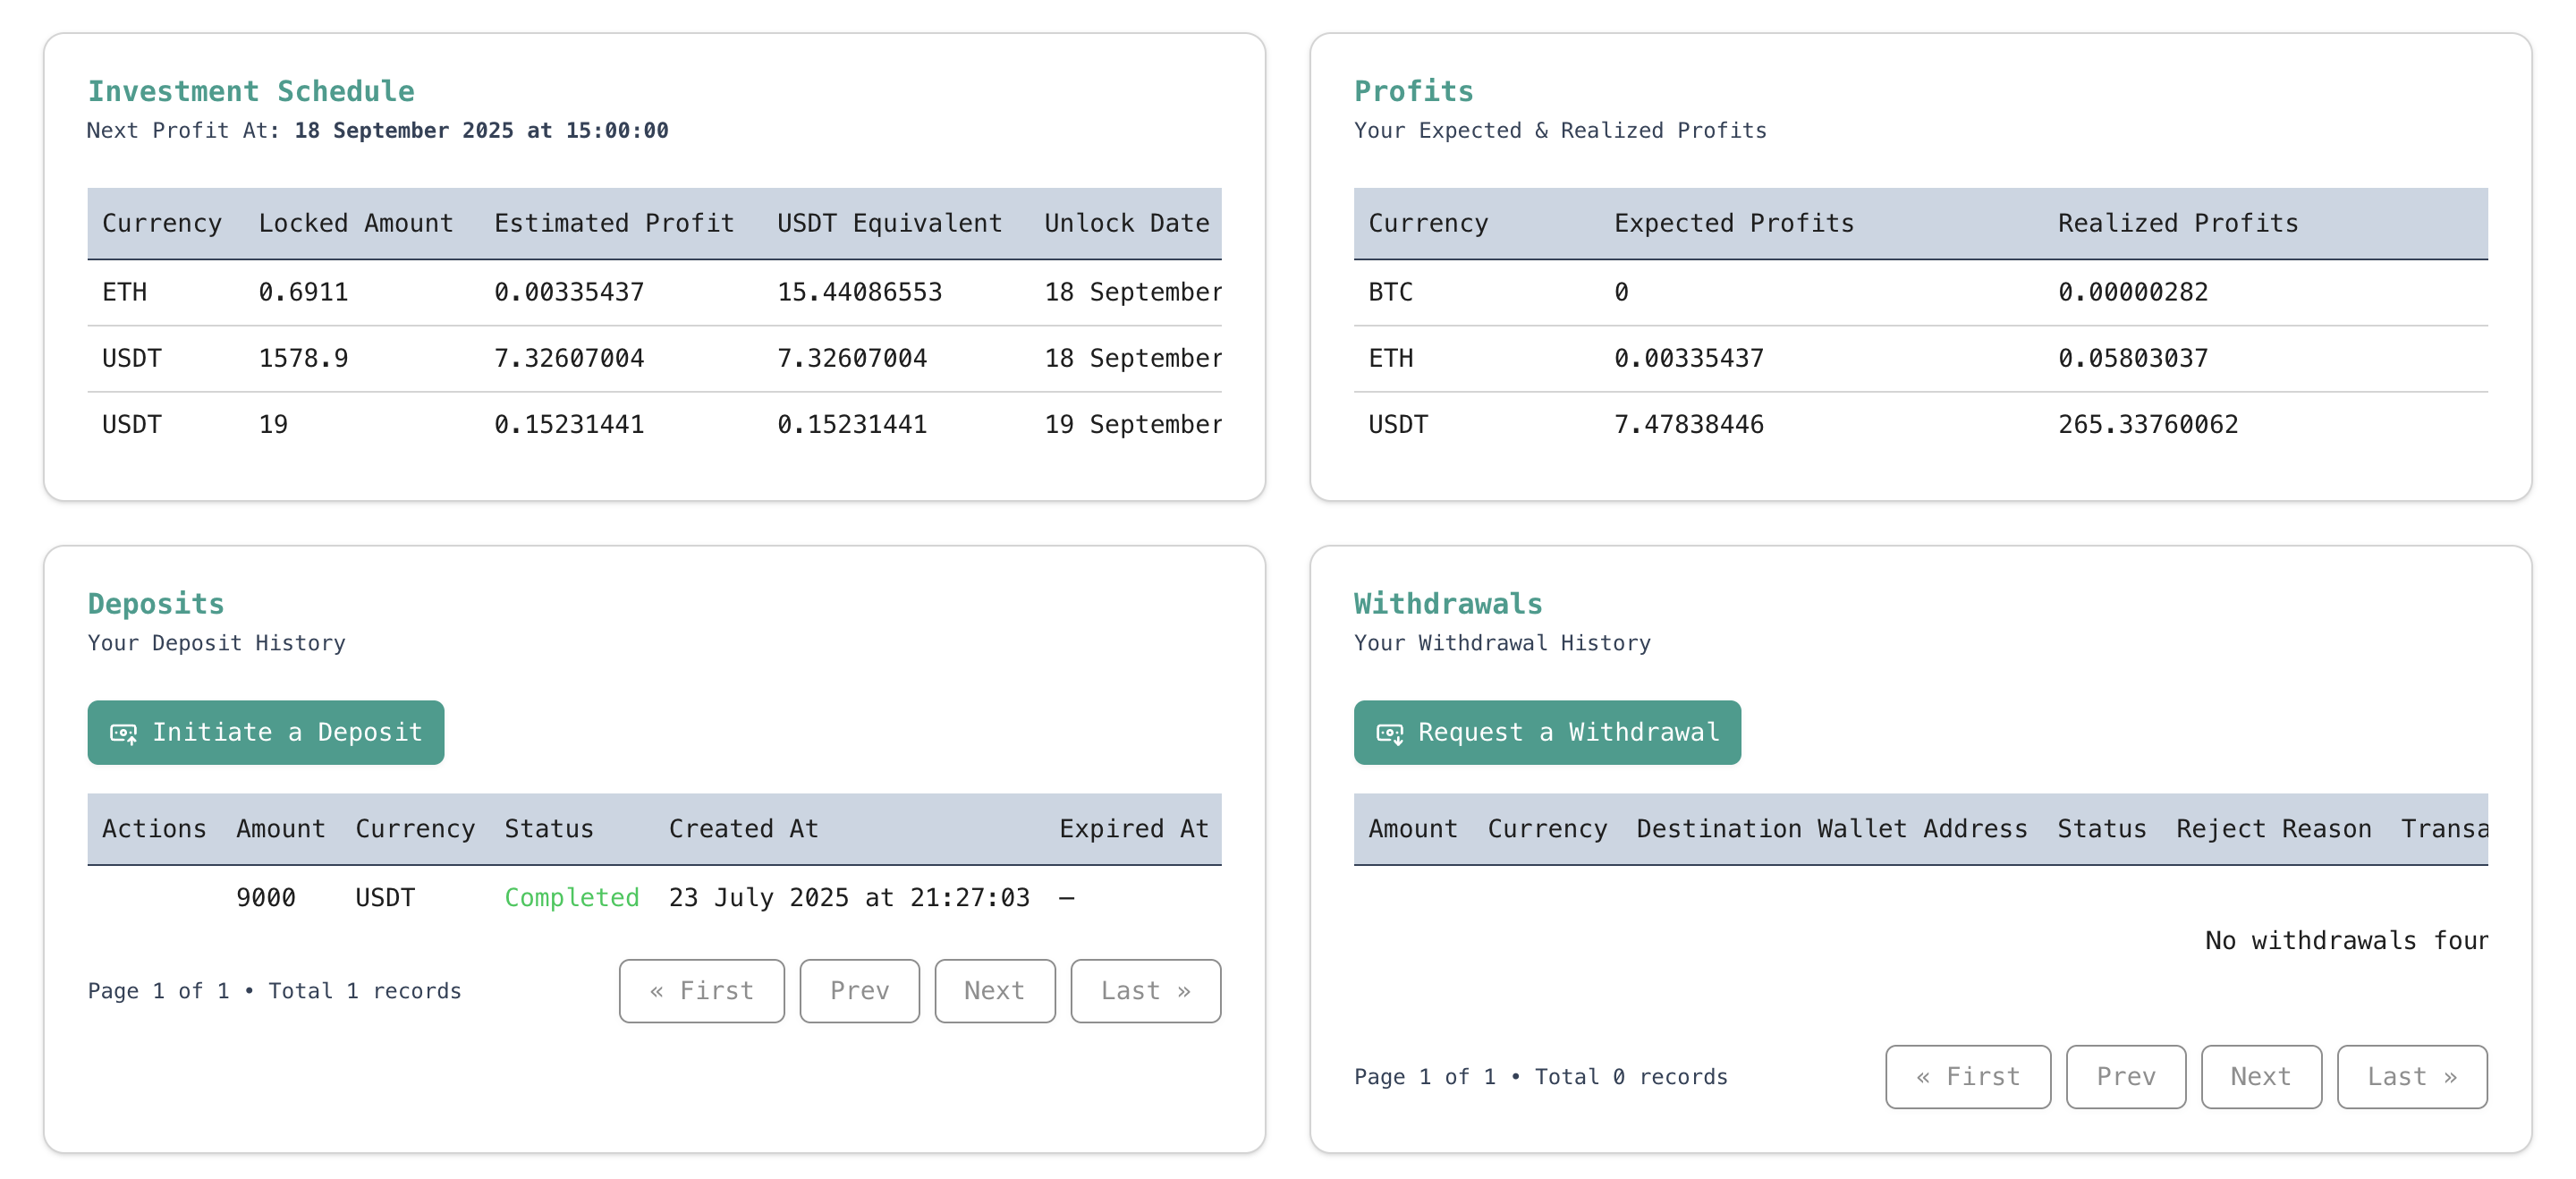Click expected profit 7.47838446
2576x1179 pixels.
tap(1689, 425)
